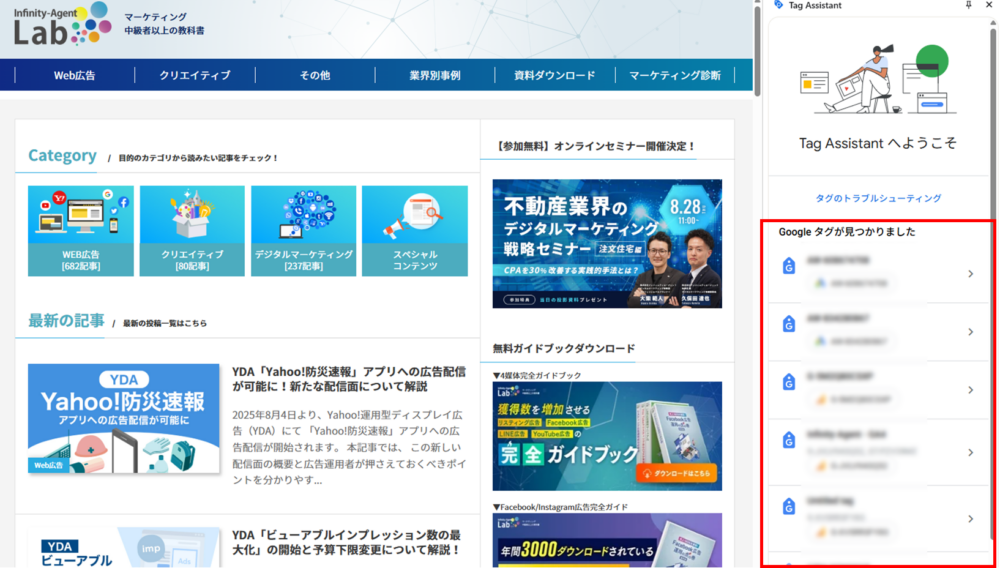Click the Google tag icon of the Infinity Agent row
The width and height of the screenshot is (1000, 568).
coord(790,440)
